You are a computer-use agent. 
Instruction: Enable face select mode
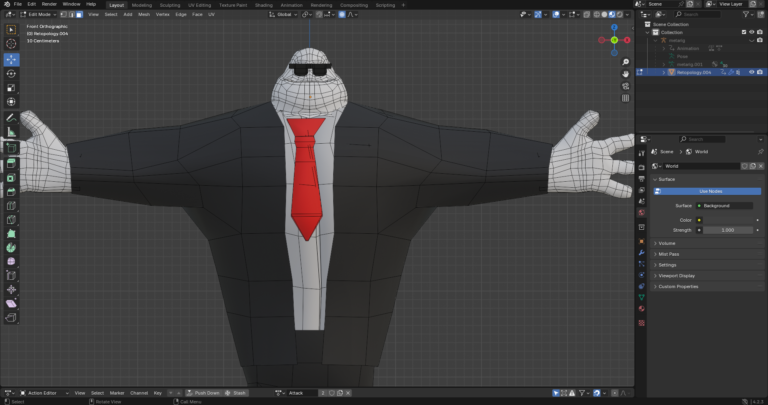(79, 15)
